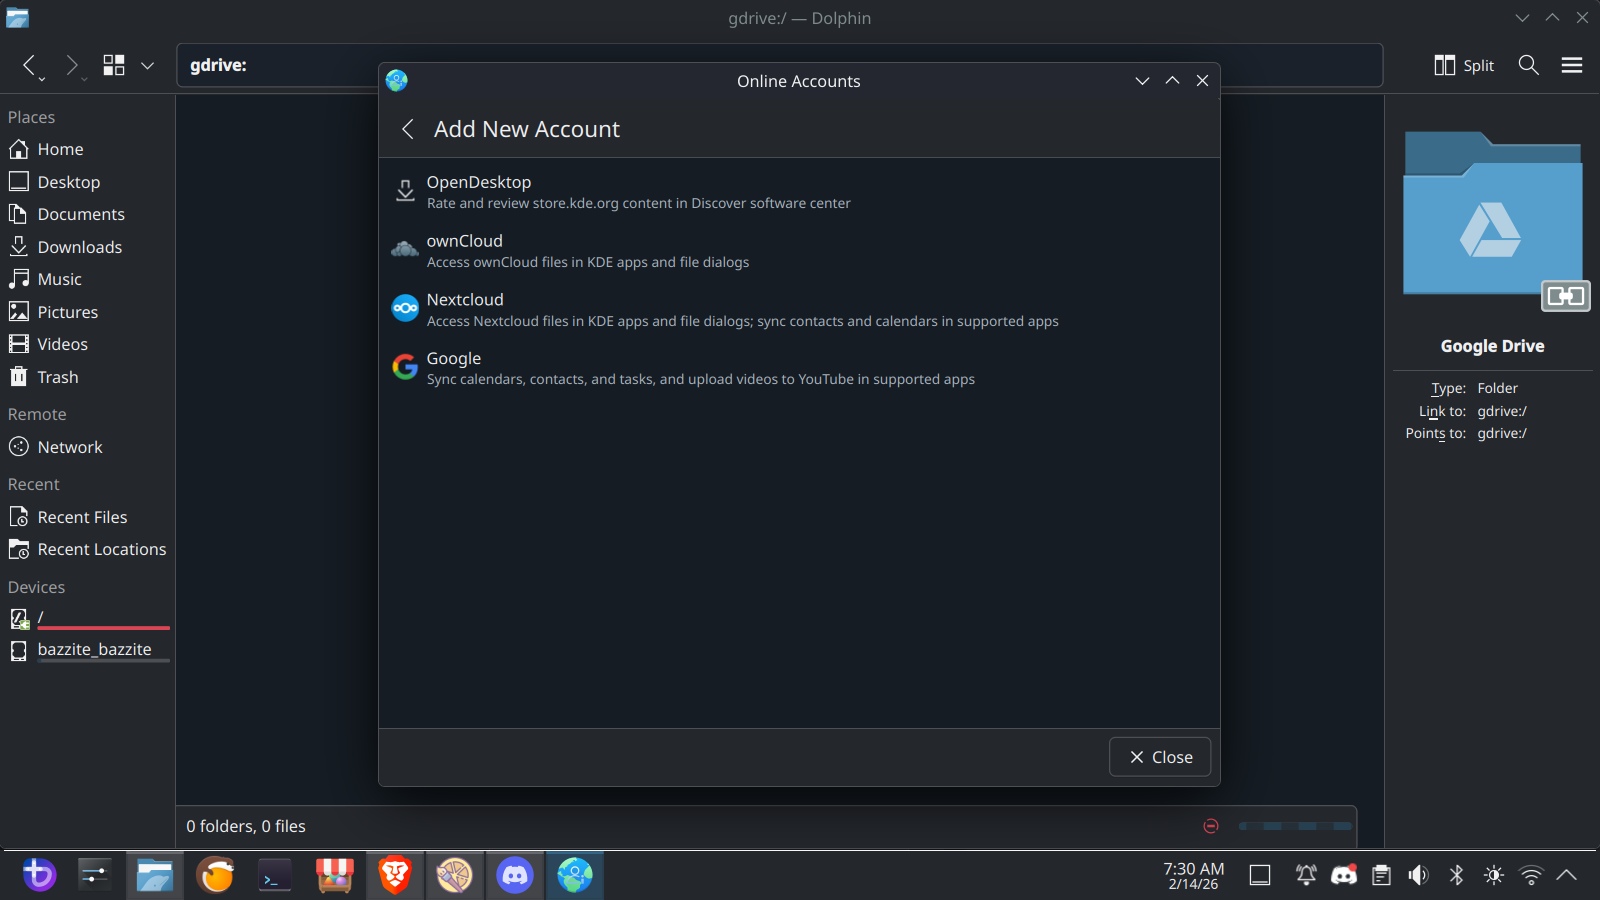This screenshot has height=900, width=1600.
Task: Toggle Split view in Dolphin
Action: coord(1464,65)
